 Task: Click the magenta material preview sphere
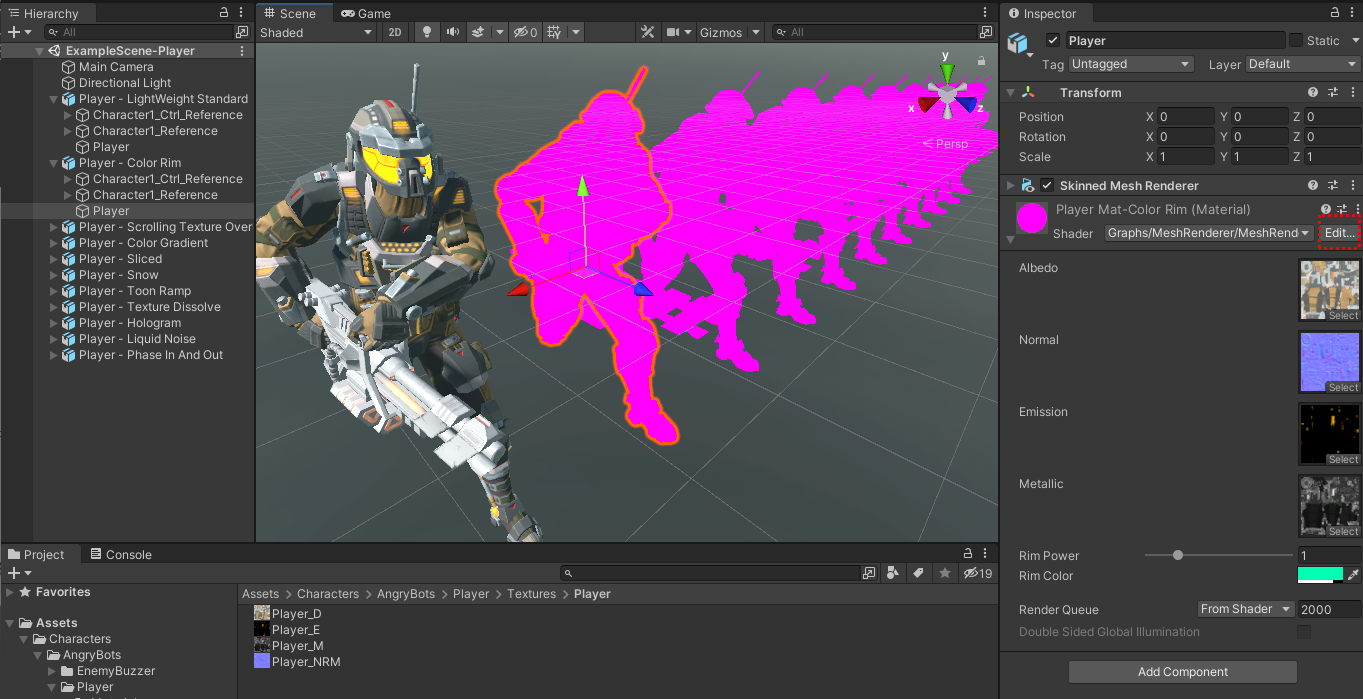[1032, 218]
